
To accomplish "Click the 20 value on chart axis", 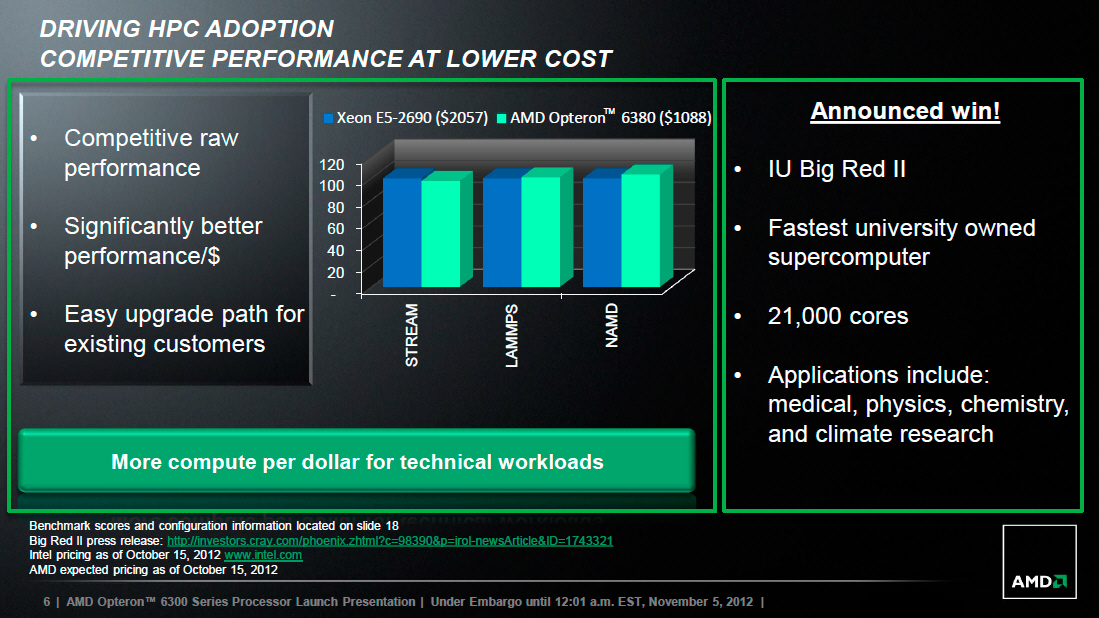I will [x=336, y=272].
